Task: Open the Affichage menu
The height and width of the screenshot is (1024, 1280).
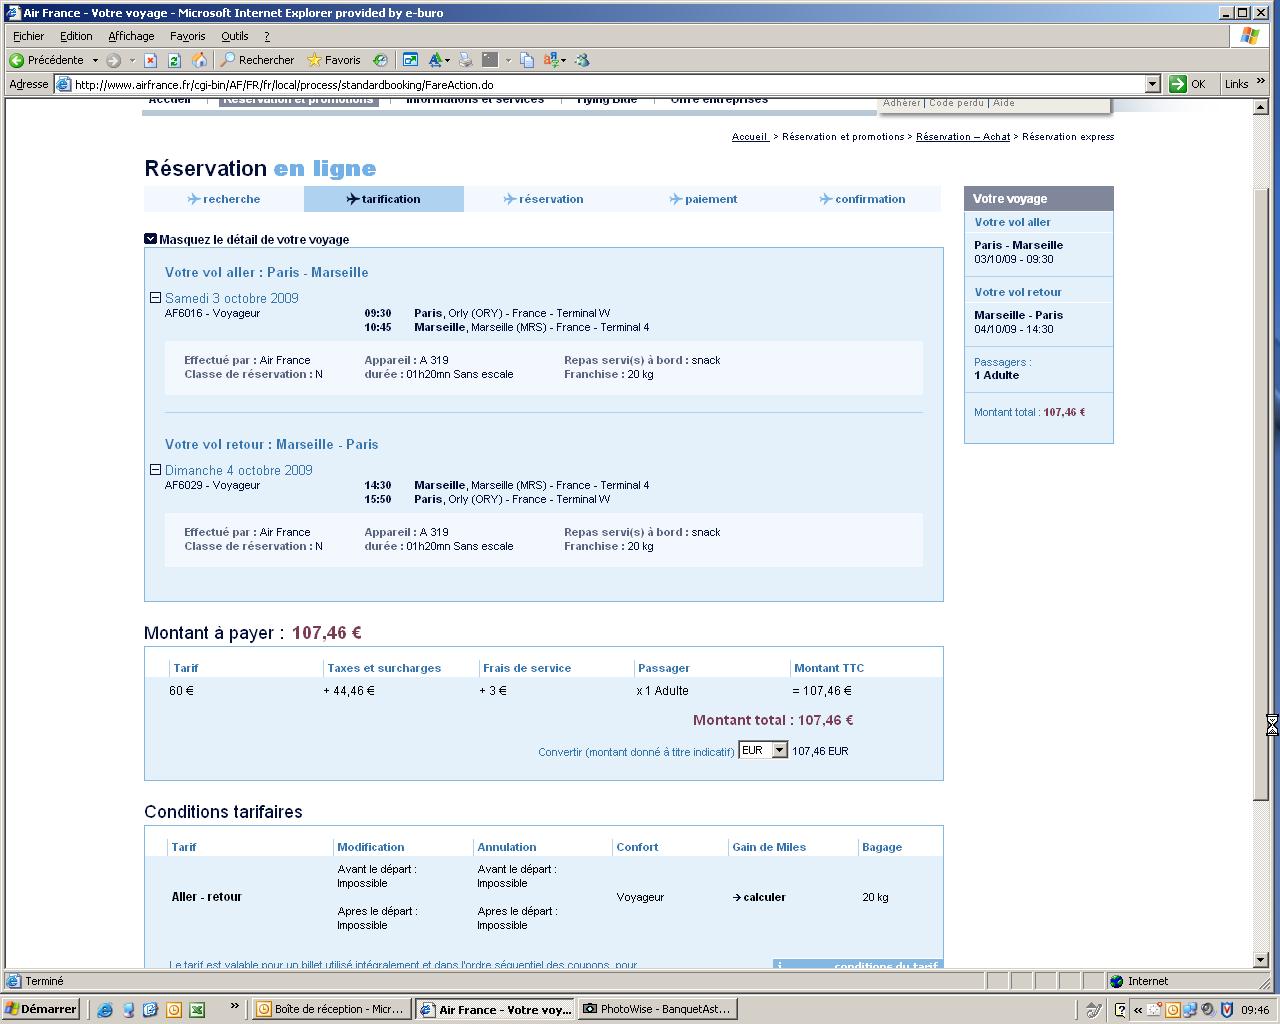Action: coord(131,36)
